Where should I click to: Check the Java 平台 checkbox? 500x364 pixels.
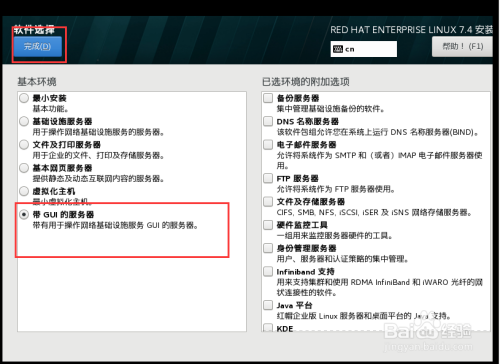268,305
